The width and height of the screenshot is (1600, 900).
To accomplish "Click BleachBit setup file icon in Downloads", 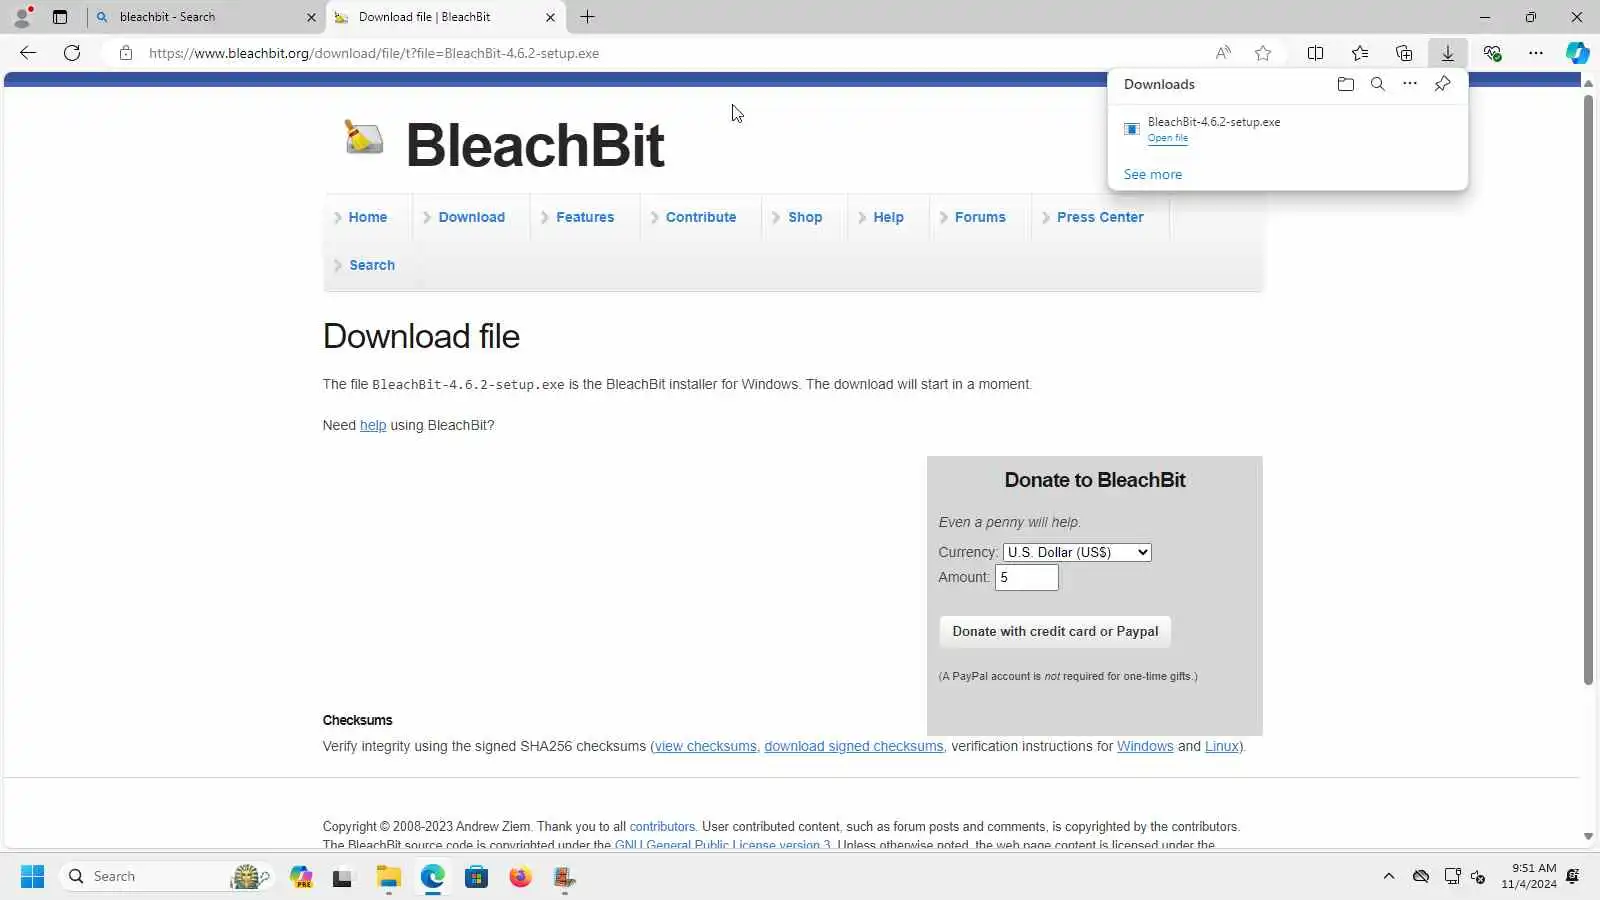I will point(1132,129).
